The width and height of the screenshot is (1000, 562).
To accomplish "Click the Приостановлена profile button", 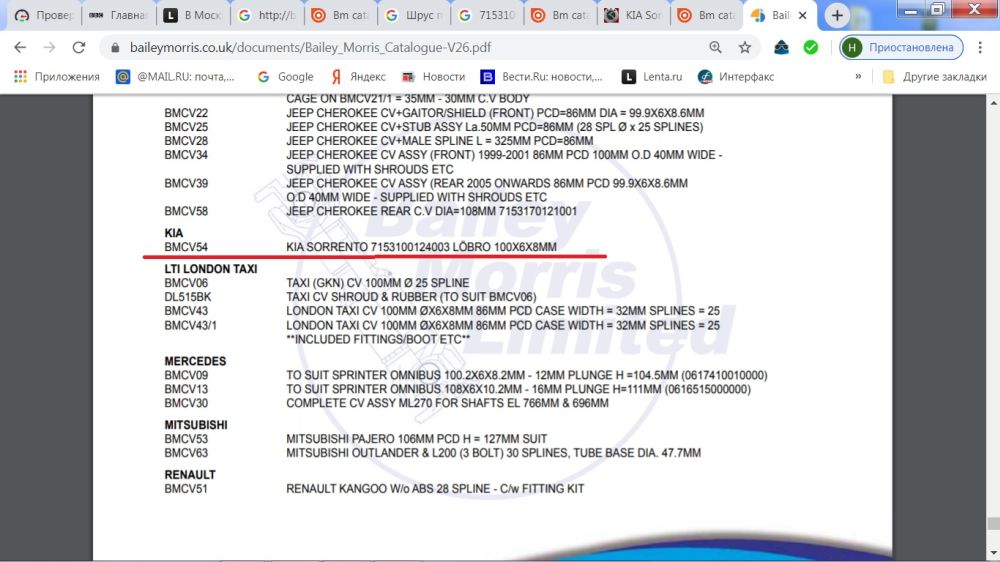I will [x=902, y=47].
